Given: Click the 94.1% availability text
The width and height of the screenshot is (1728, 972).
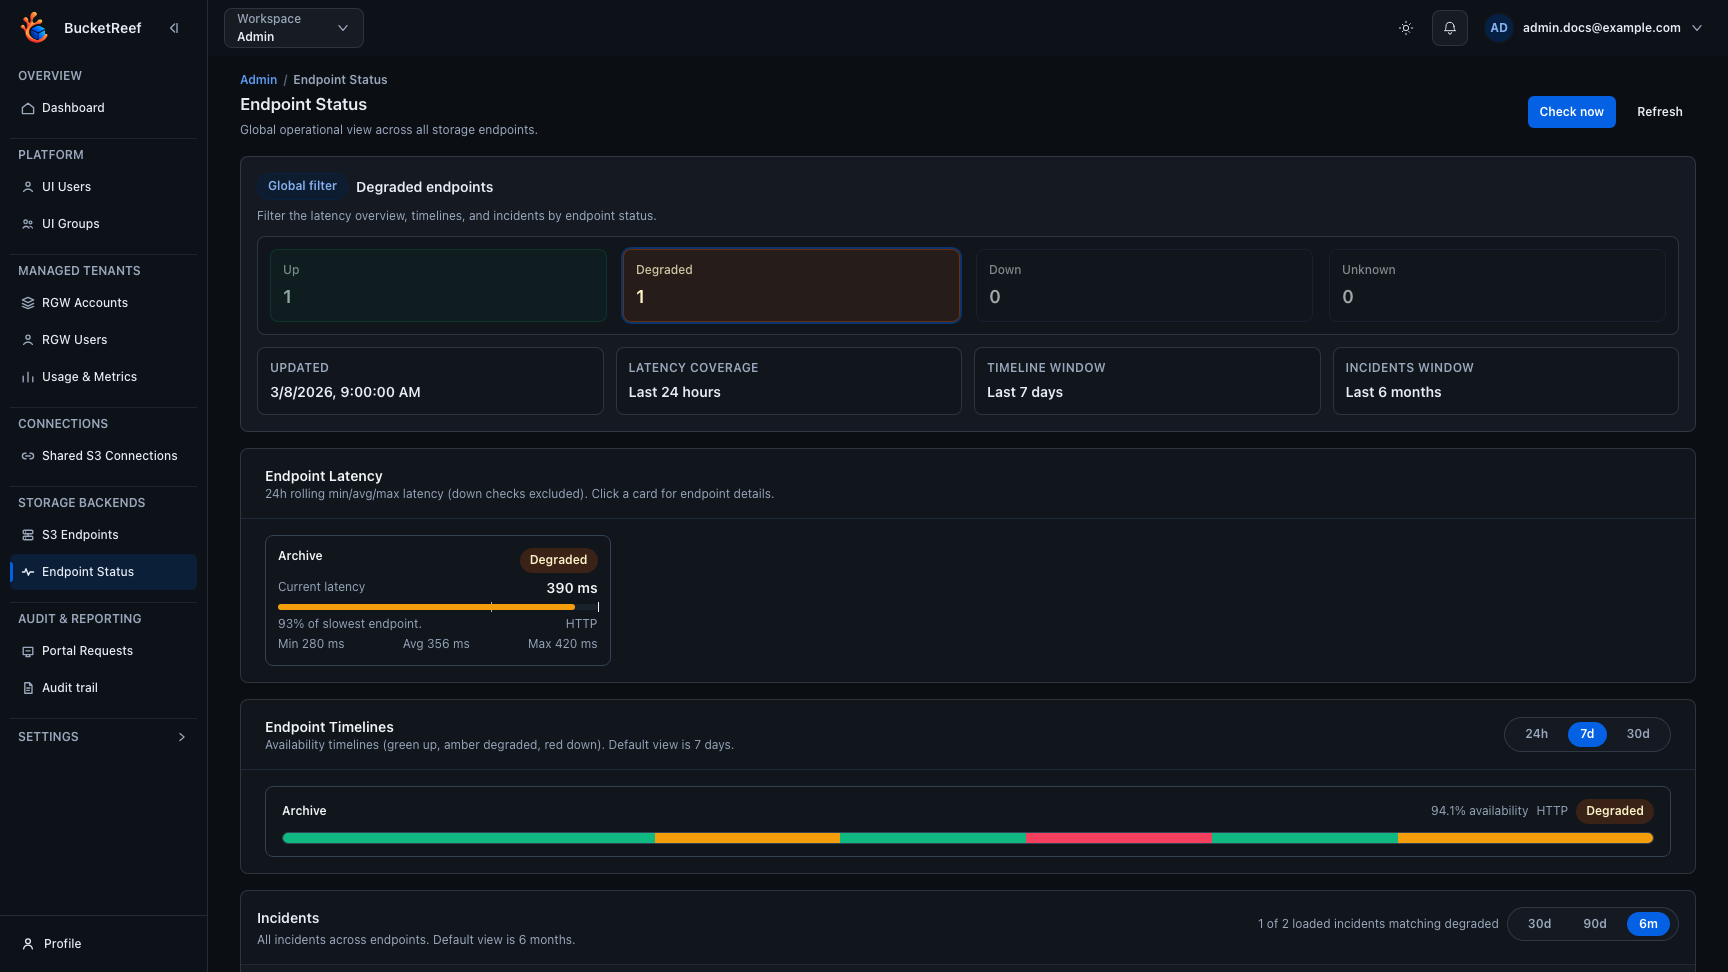Looking at the screenshot, I should tap(1479, 811).
